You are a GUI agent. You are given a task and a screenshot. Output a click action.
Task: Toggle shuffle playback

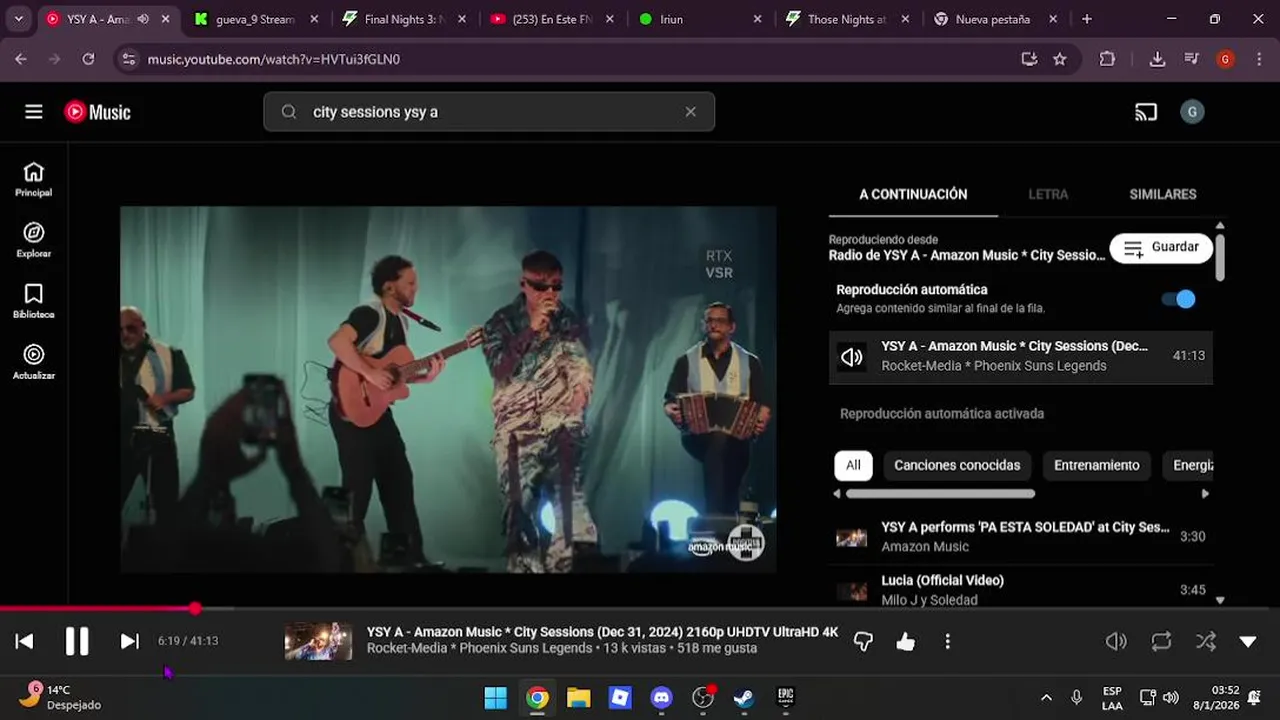pyautogui.click(x=1206, y=642)
